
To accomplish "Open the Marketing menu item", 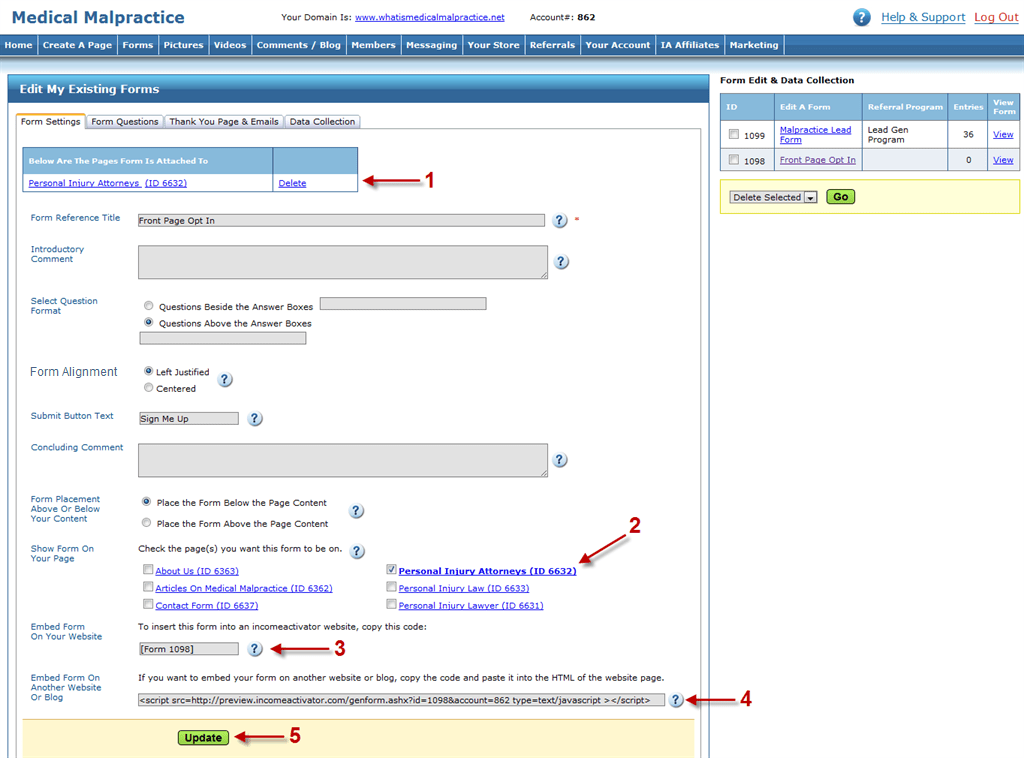I will 754,45.
